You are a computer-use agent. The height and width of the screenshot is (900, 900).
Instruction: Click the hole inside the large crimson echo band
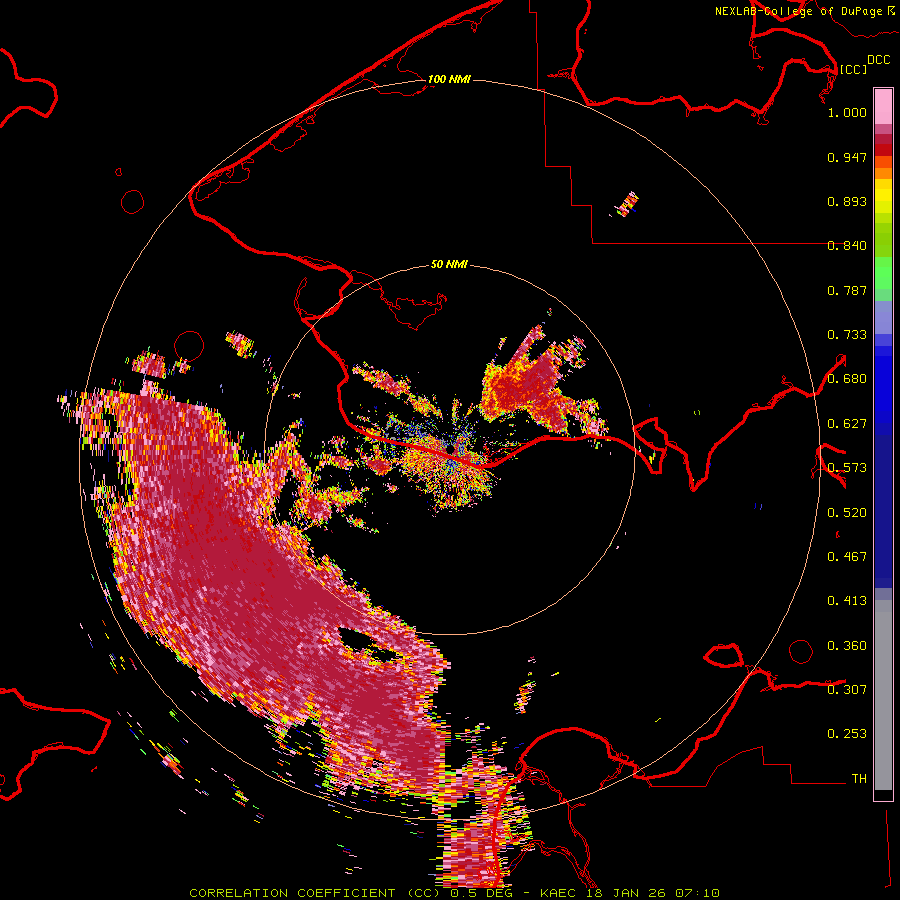(356, 640)
